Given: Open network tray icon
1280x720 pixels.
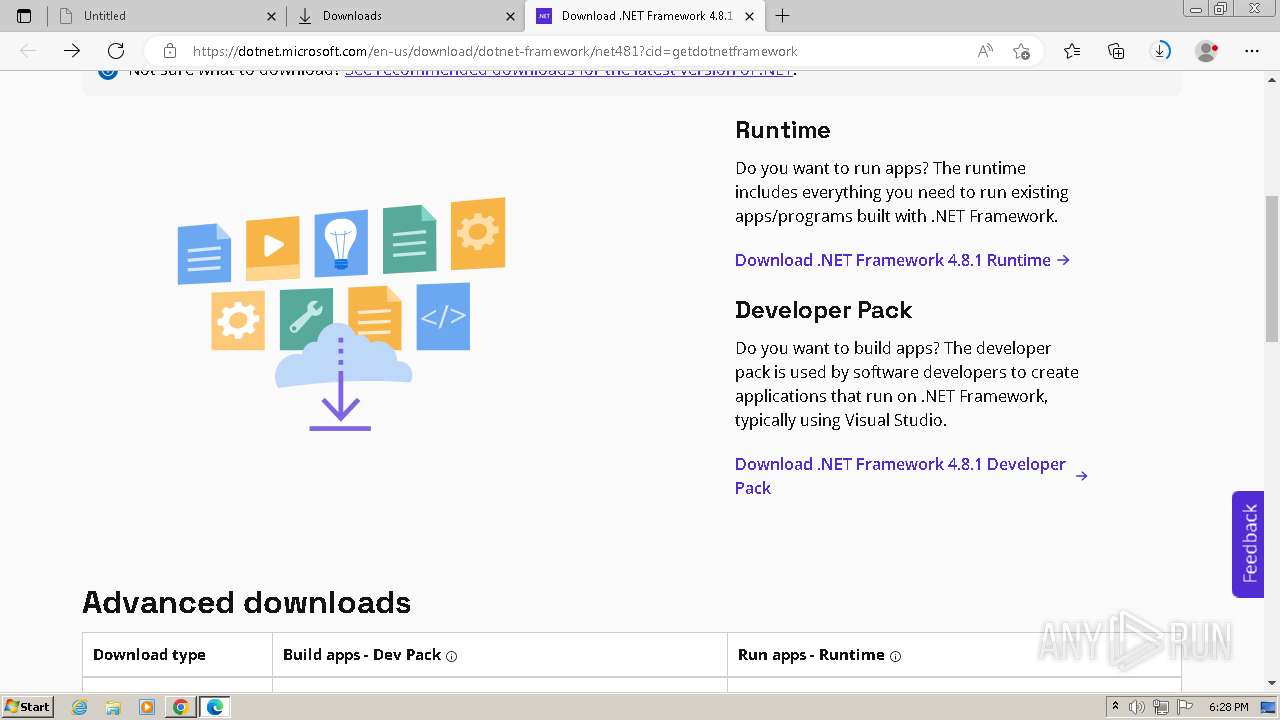Looking at the screenshot, I should (x=1160, y=707).
